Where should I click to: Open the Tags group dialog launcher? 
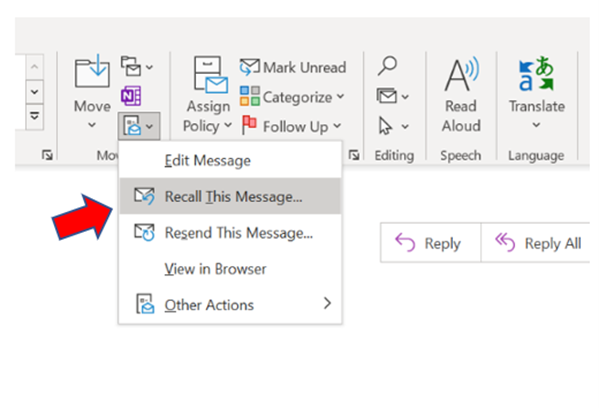(354, 155)
